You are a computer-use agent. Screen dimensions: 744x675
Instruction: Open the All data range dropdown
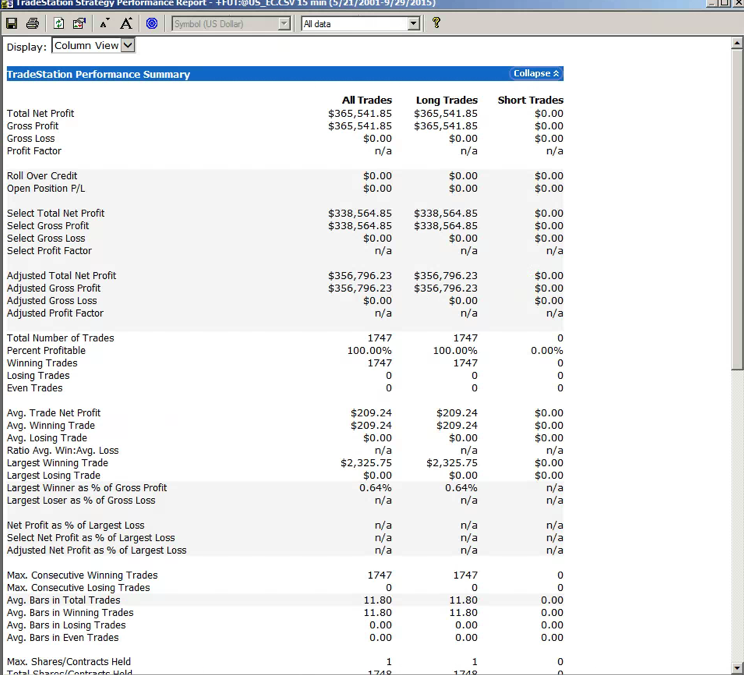click(x=414, y=24)
